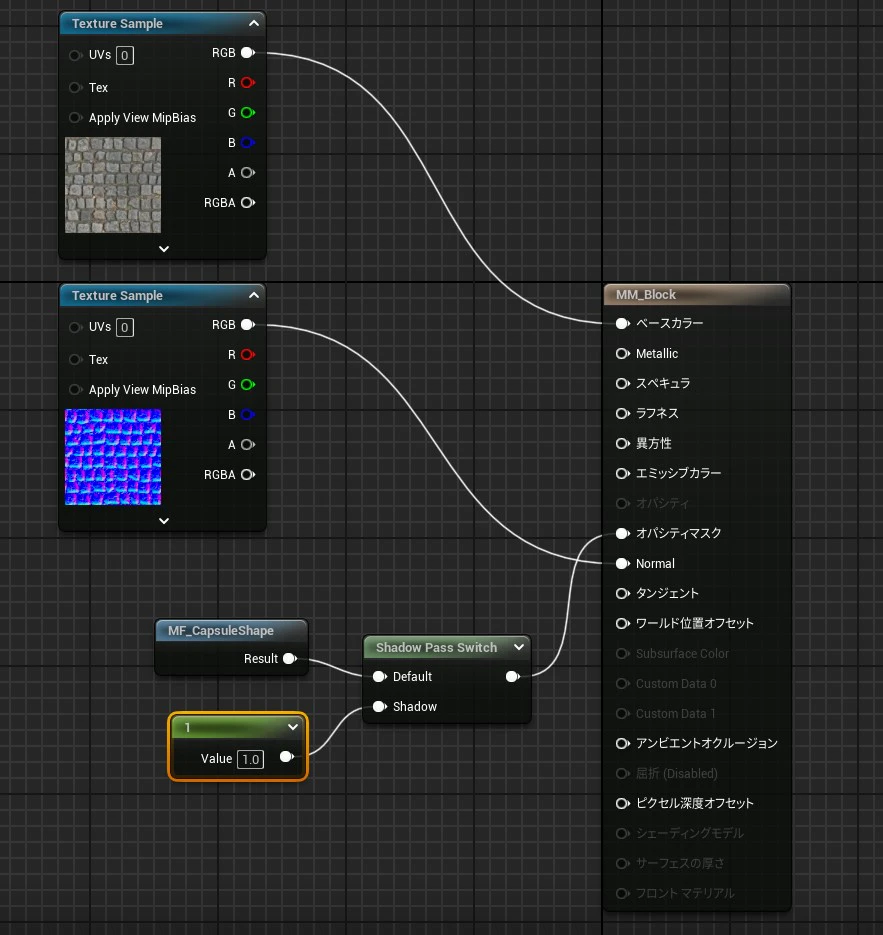
Task: Select the blue normal-map preview thumbnail
Action: 113,457
